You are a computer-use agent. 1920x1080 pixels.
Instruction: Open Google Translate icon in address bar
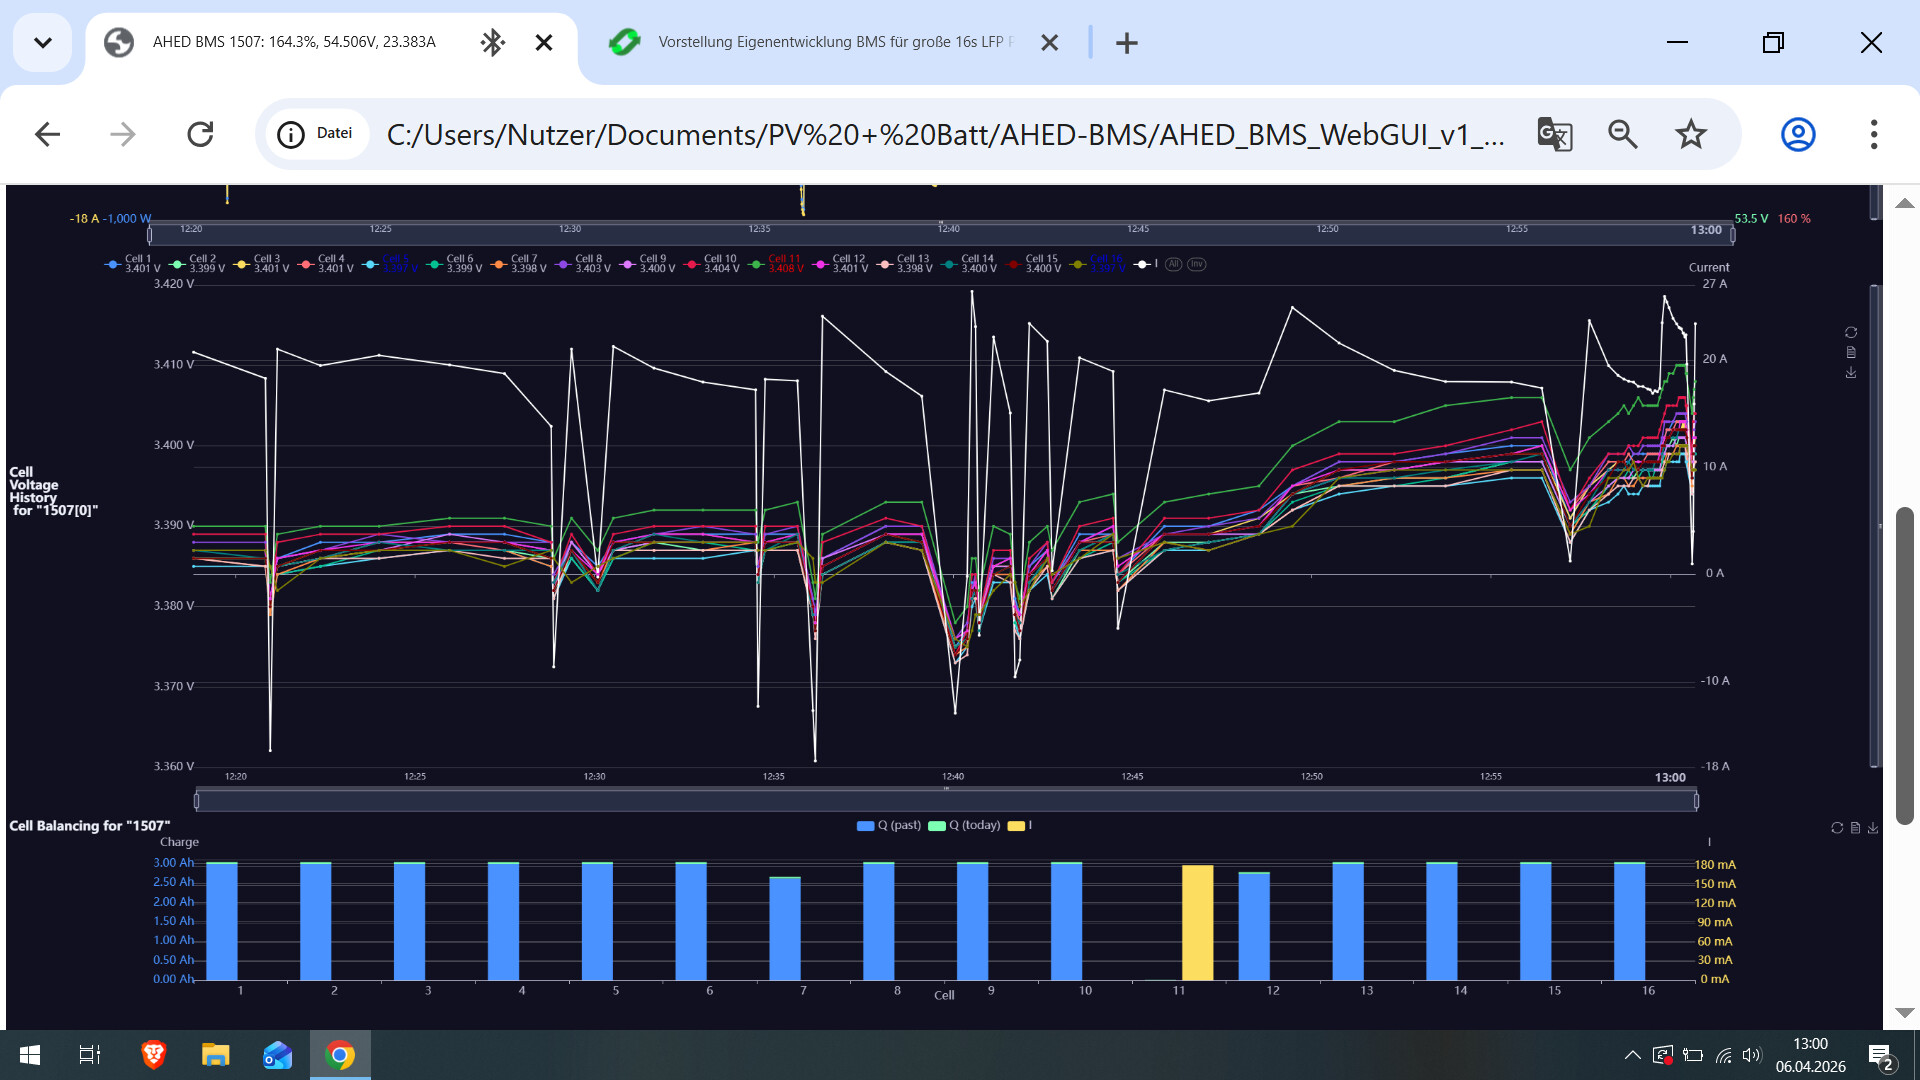tap(1554, 134)
